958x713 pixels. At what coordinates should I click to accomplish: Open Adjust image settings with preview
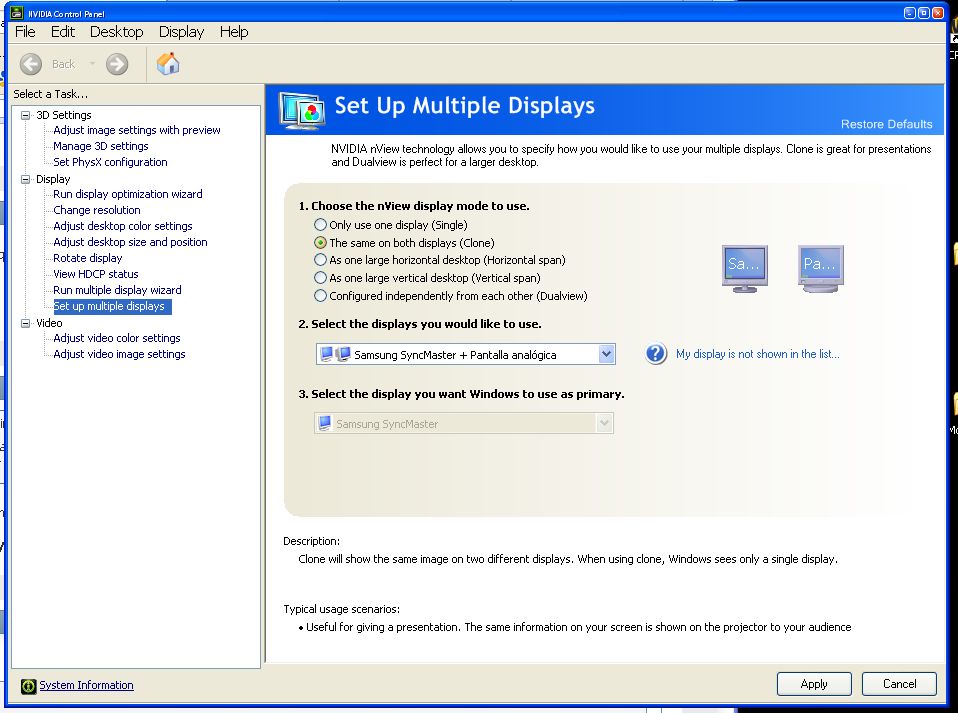(x=137, y=130)
